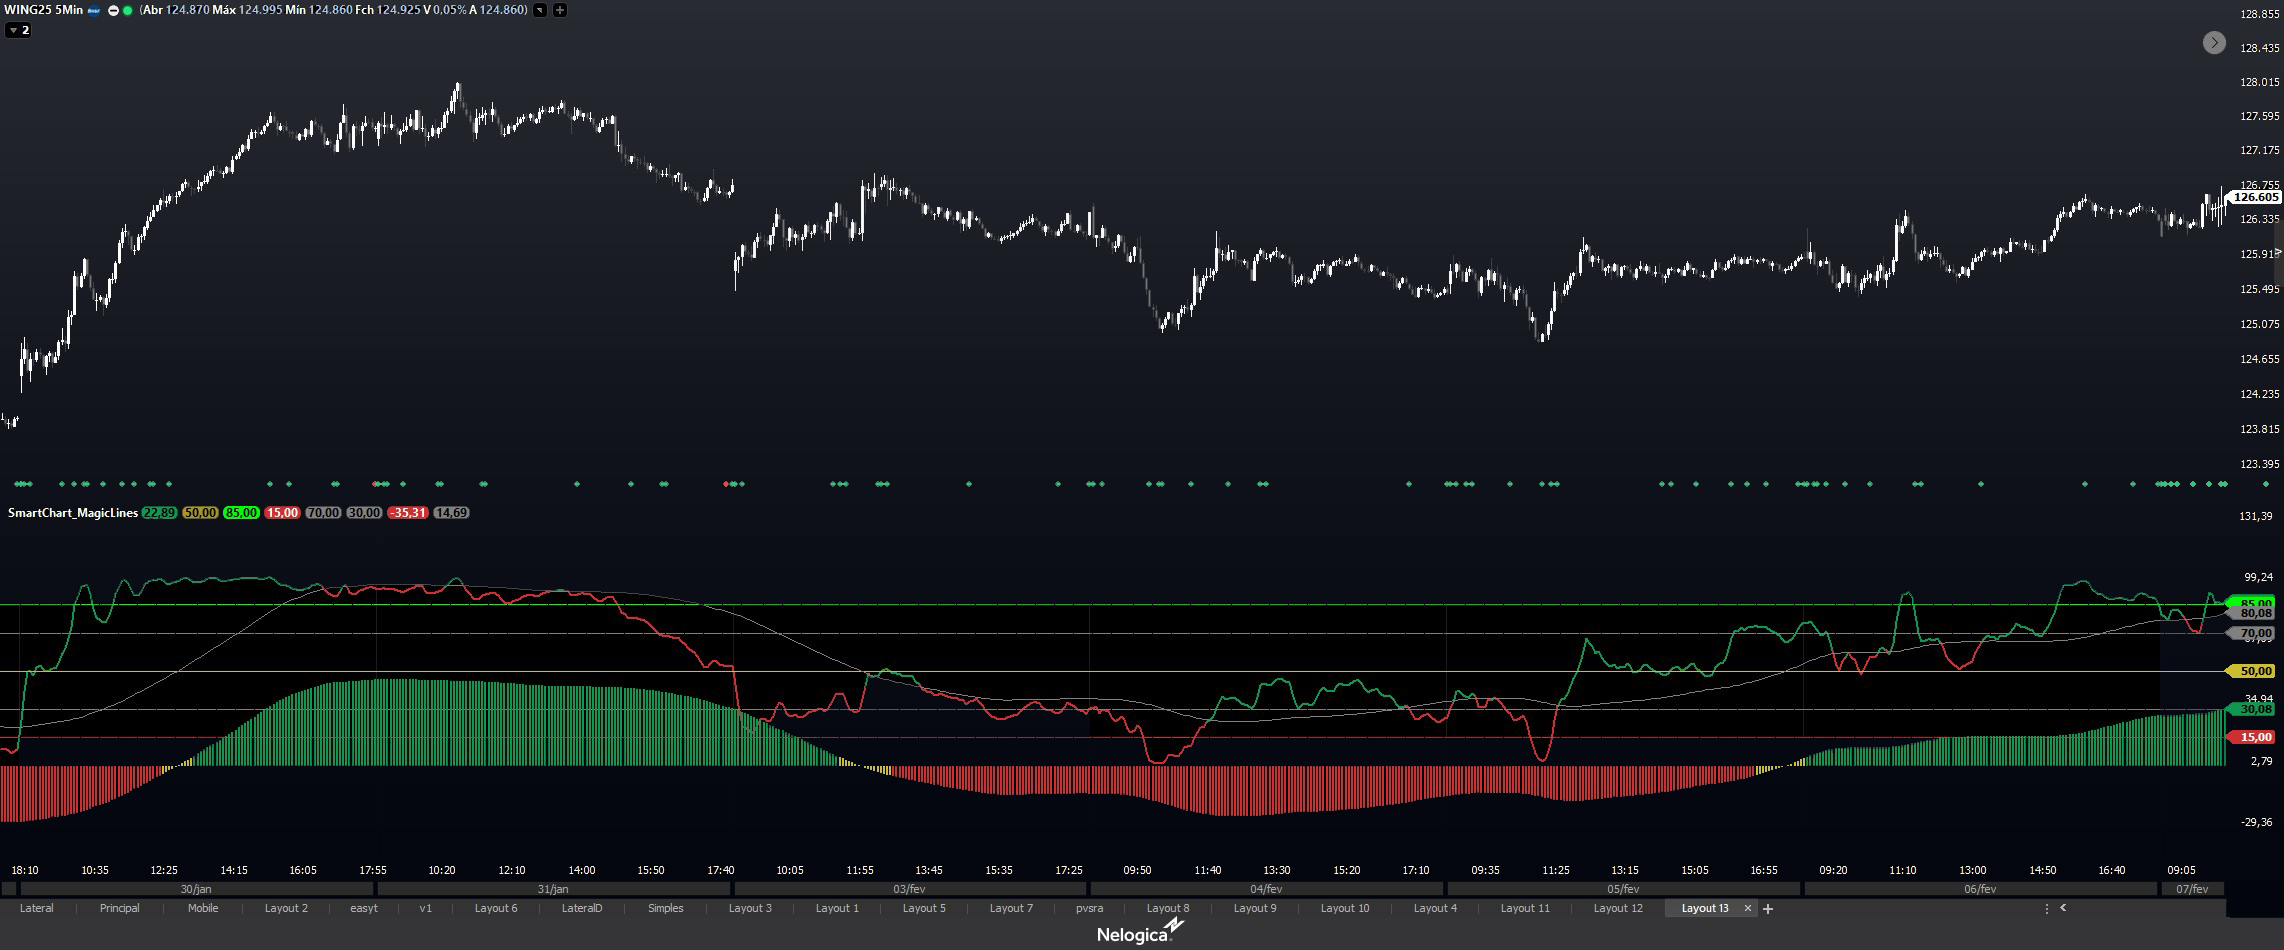Click the current price label 126.605
2284x950 pixels.
(2255, 198)
